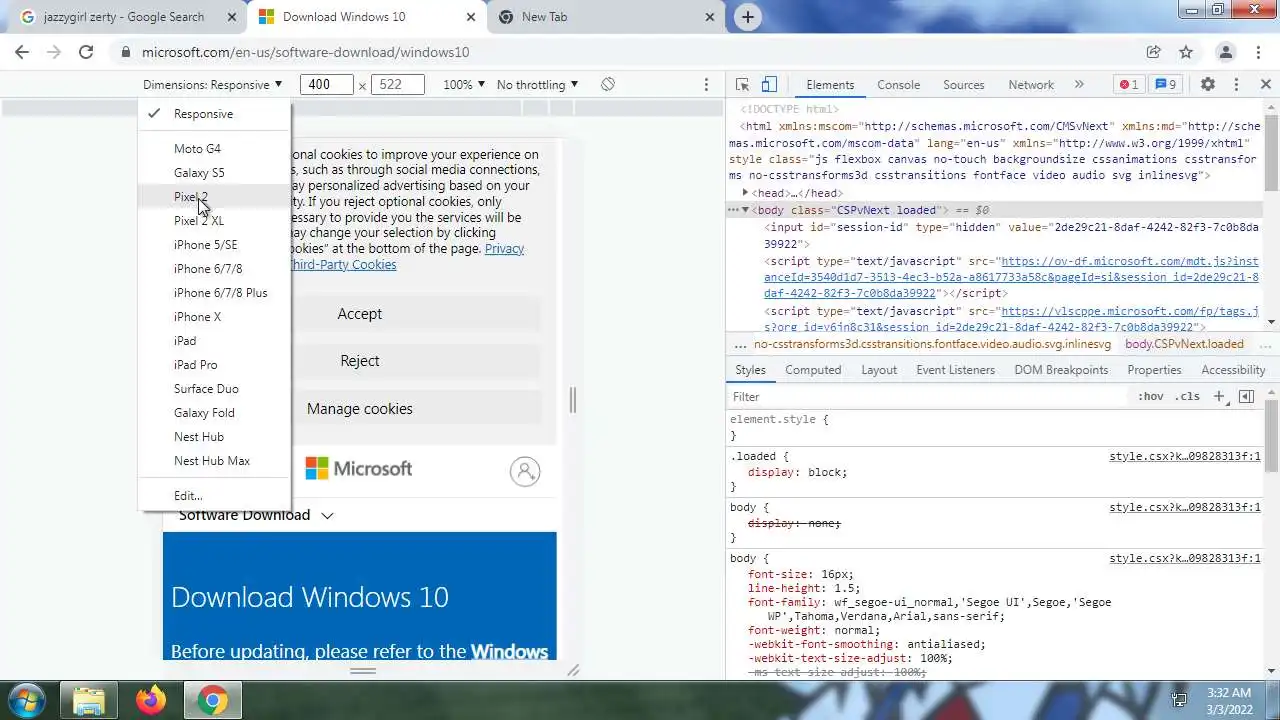Click the red errors counter badge
The image size is (1280, 720).
click(1128, 85)
